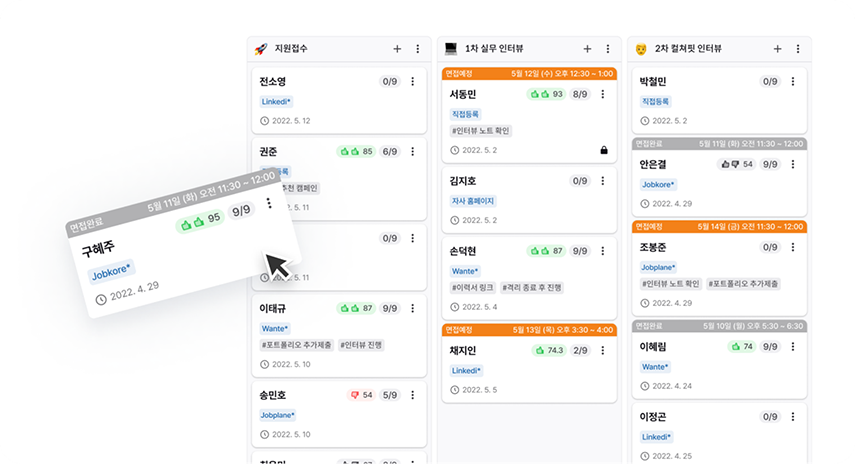This screenshot has width=855, height=464.
Task: Click plus icon in 지원접수 column header
Action: (x=397, y=48)
